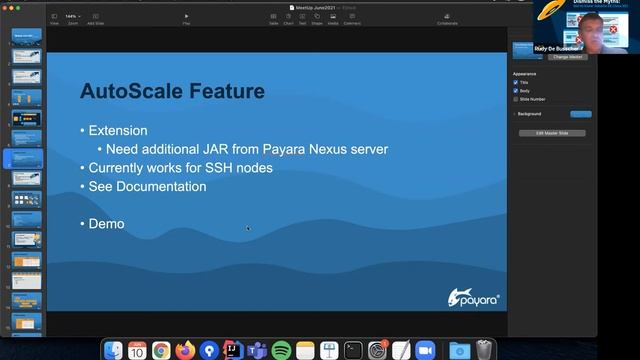The height and width of the screenshot is (360, 640).
Task: Open the Trash in the Dock
Action: tap(484, 350)
